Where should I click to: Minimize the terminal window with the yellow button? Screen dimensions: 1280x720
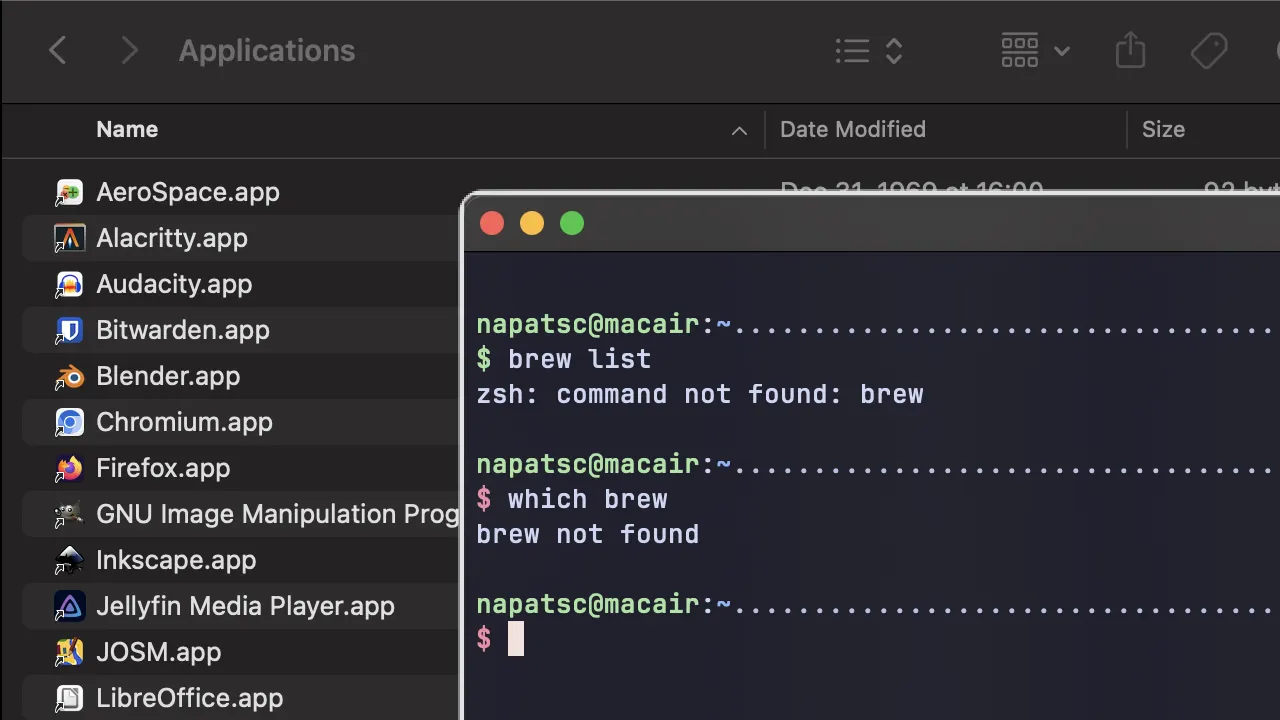point(532,224)
